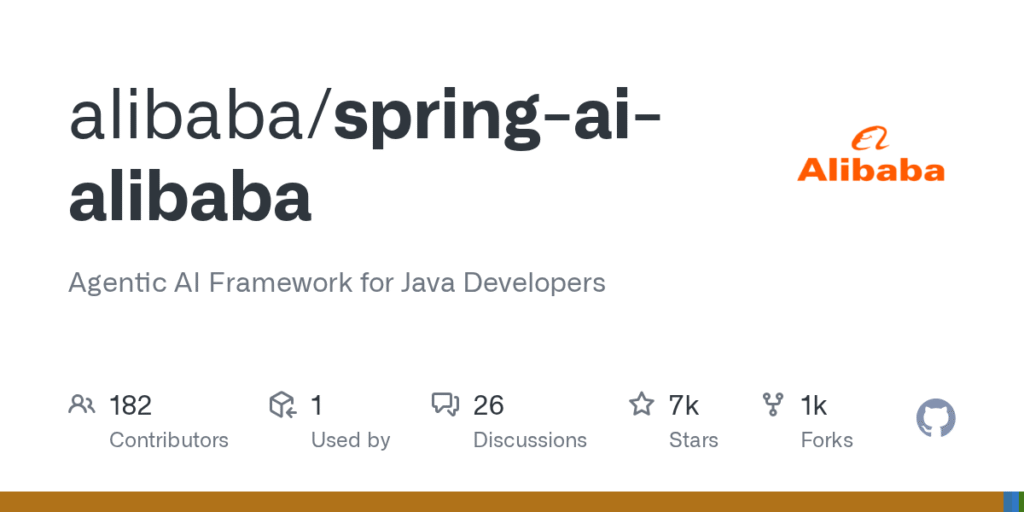Select the Forks label

(826, 440)
